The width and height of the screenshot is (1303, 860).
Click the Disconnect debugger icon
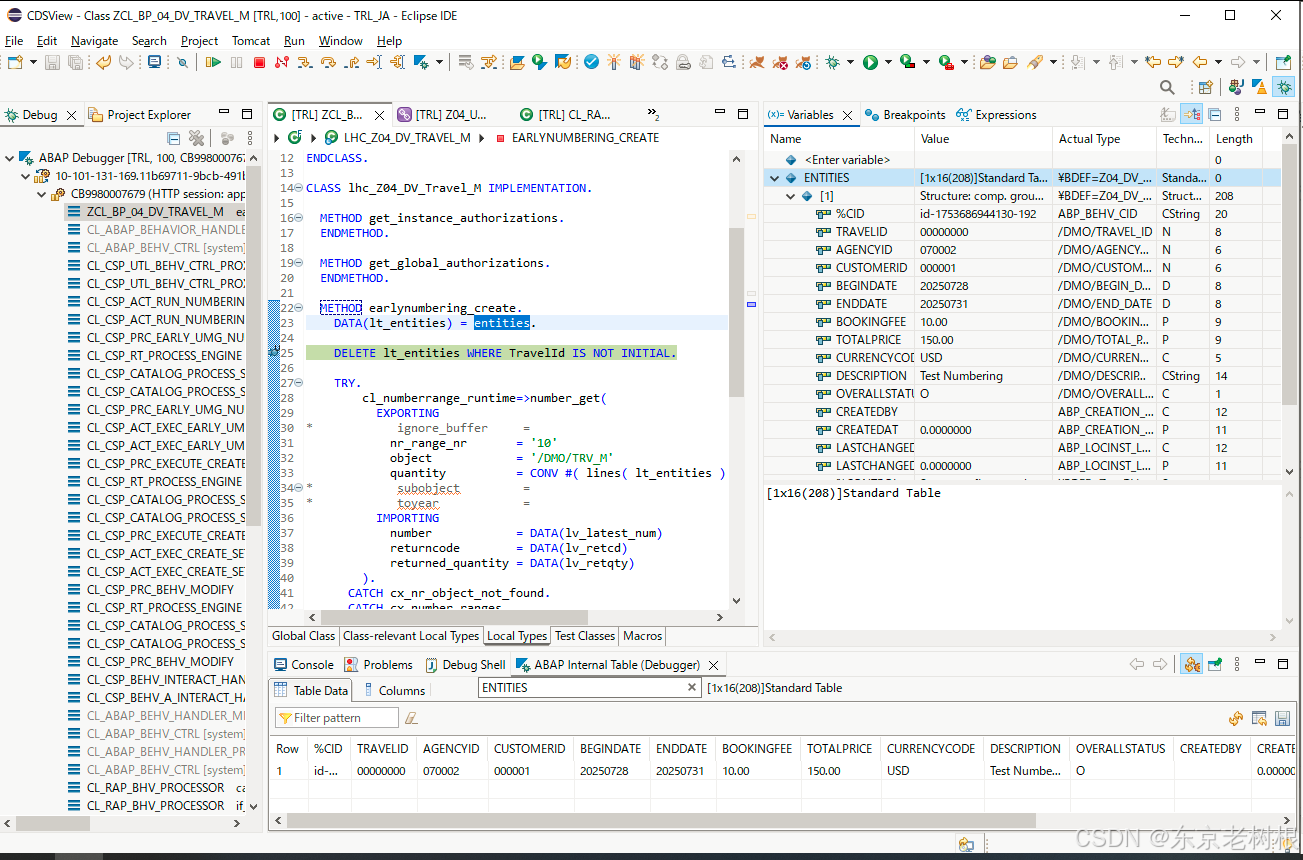coord(281,62)
